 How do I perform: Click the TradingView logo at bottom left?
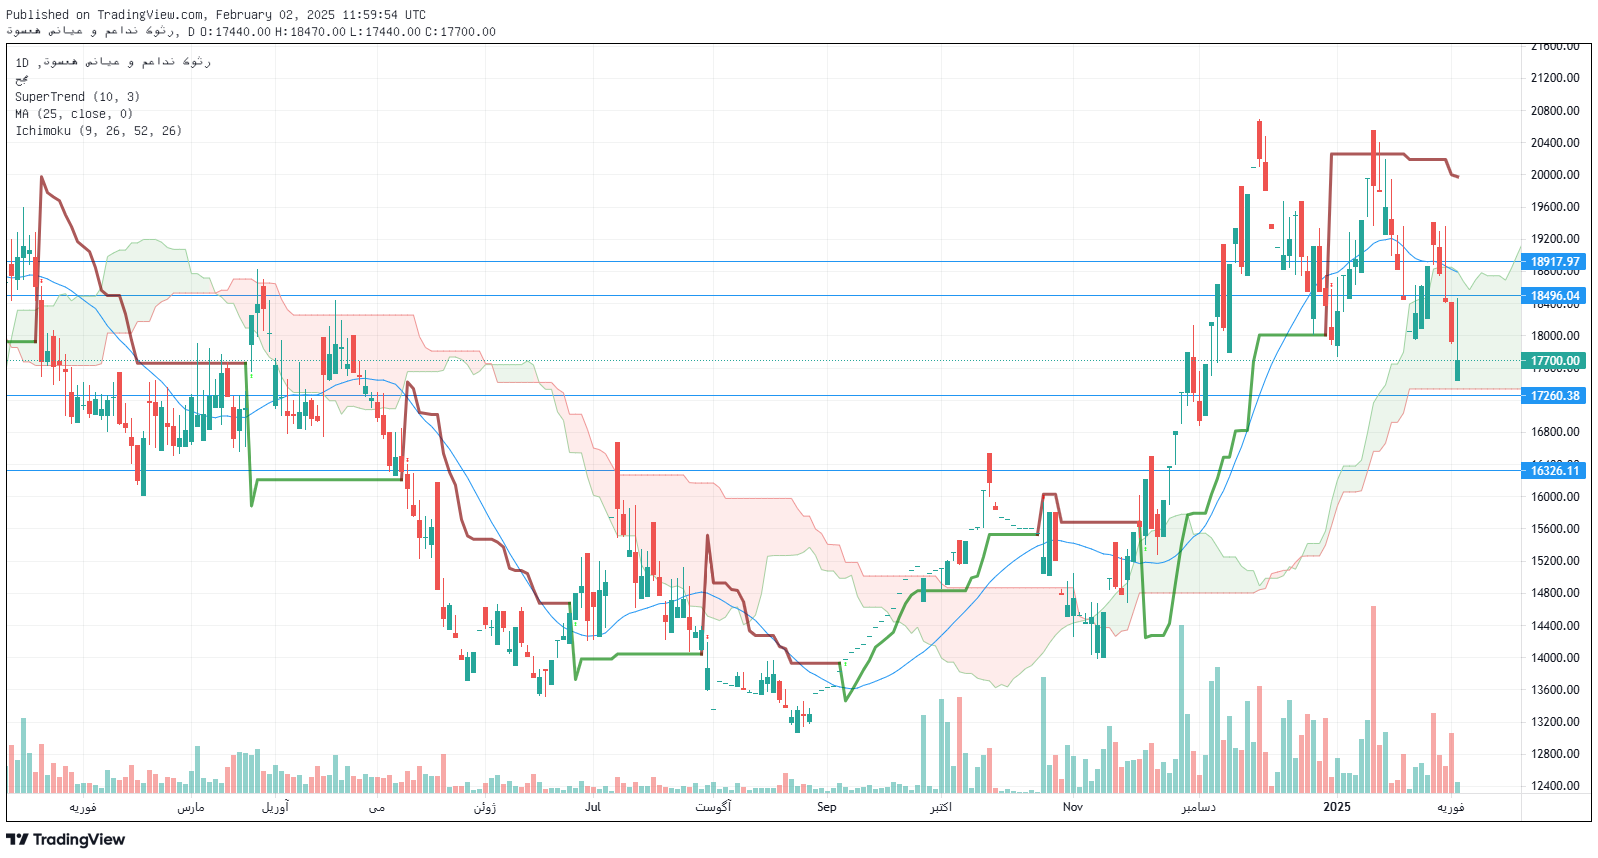click(66, 839)
